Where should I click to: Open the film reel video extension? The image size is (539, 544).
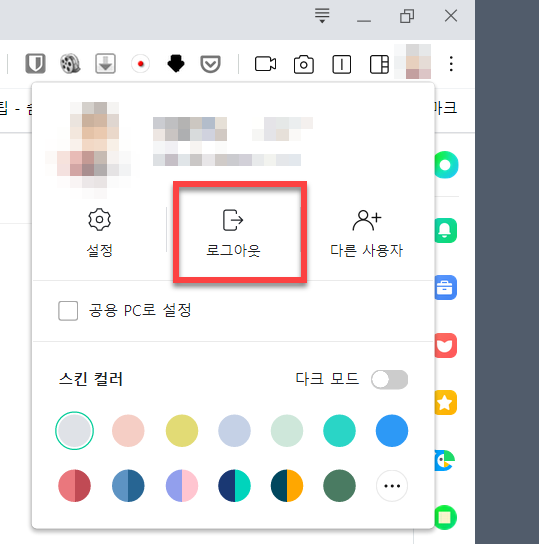tap(70, 63)
